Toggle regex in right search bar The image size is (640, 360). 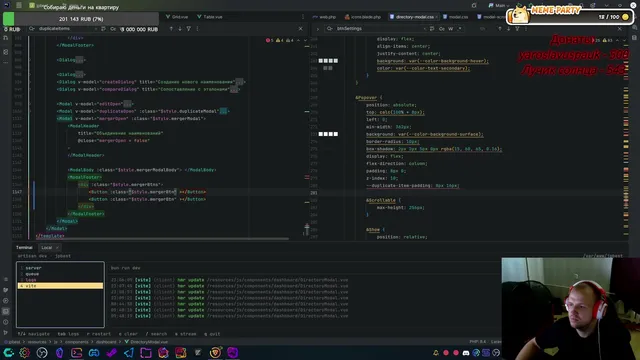pos(460,29)
